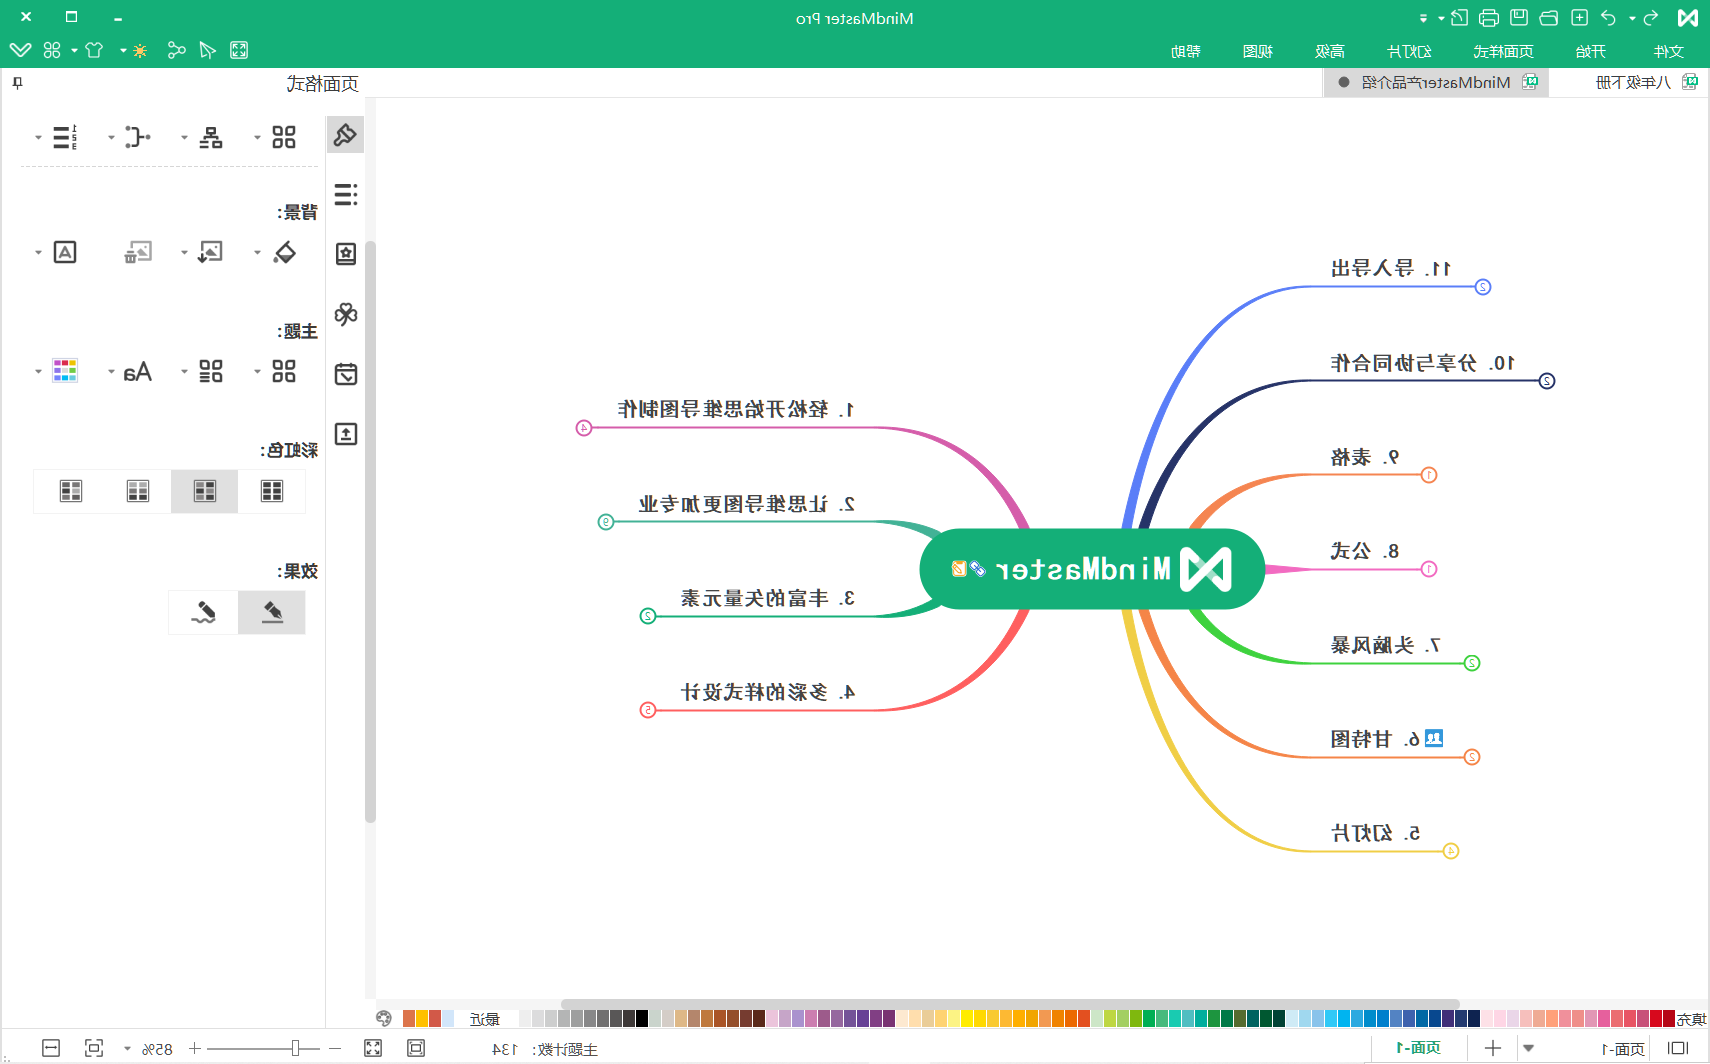
Task: Open the 页面样式 ribbon tab
Action: (1503, 51)
